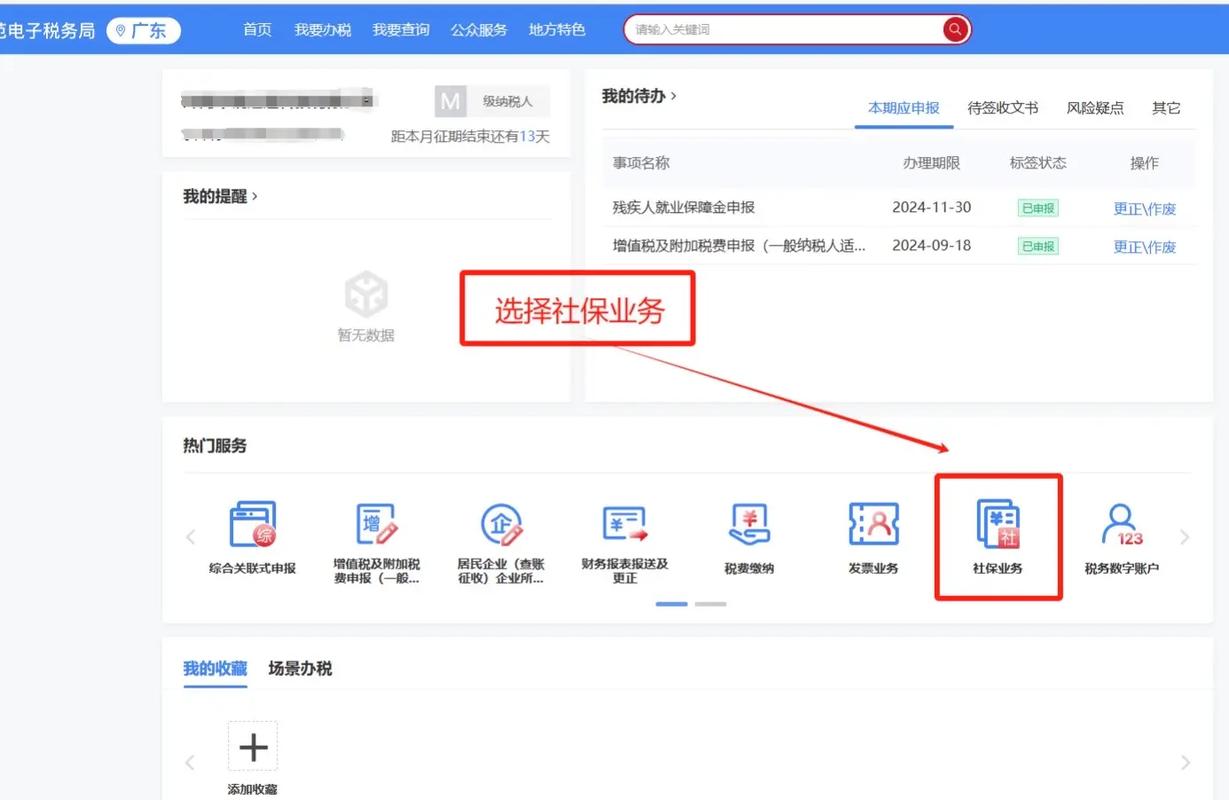Click 残疾人就业保障金申报 row text
Viewport: 1229px width, 800px height.
(x=684, y=208)
